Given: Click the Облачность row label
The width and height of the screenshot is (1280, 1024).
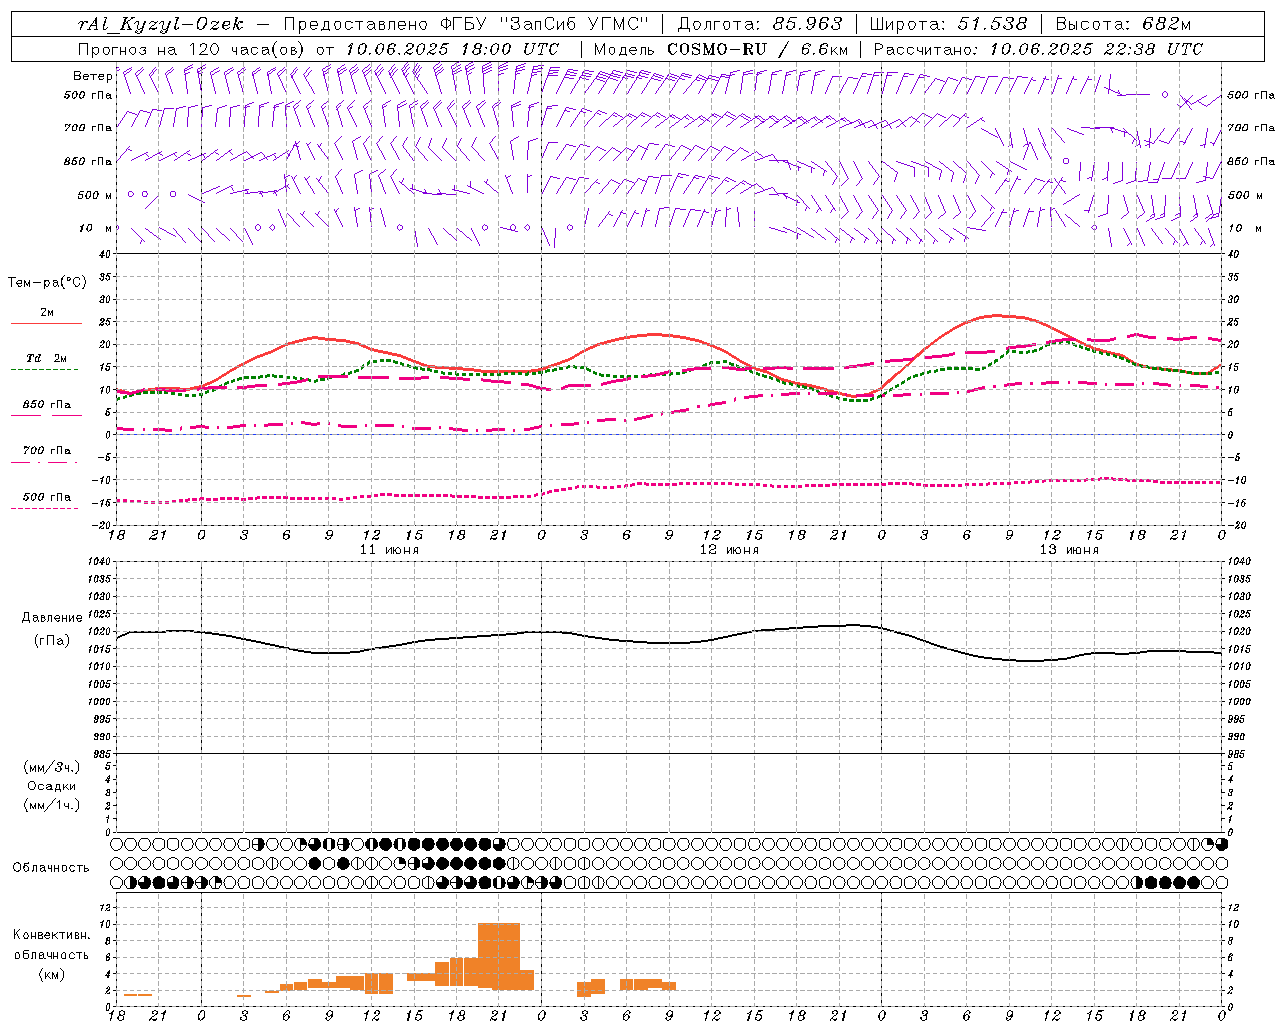Looking at the screenshot, I should click(x=51, y=868).
